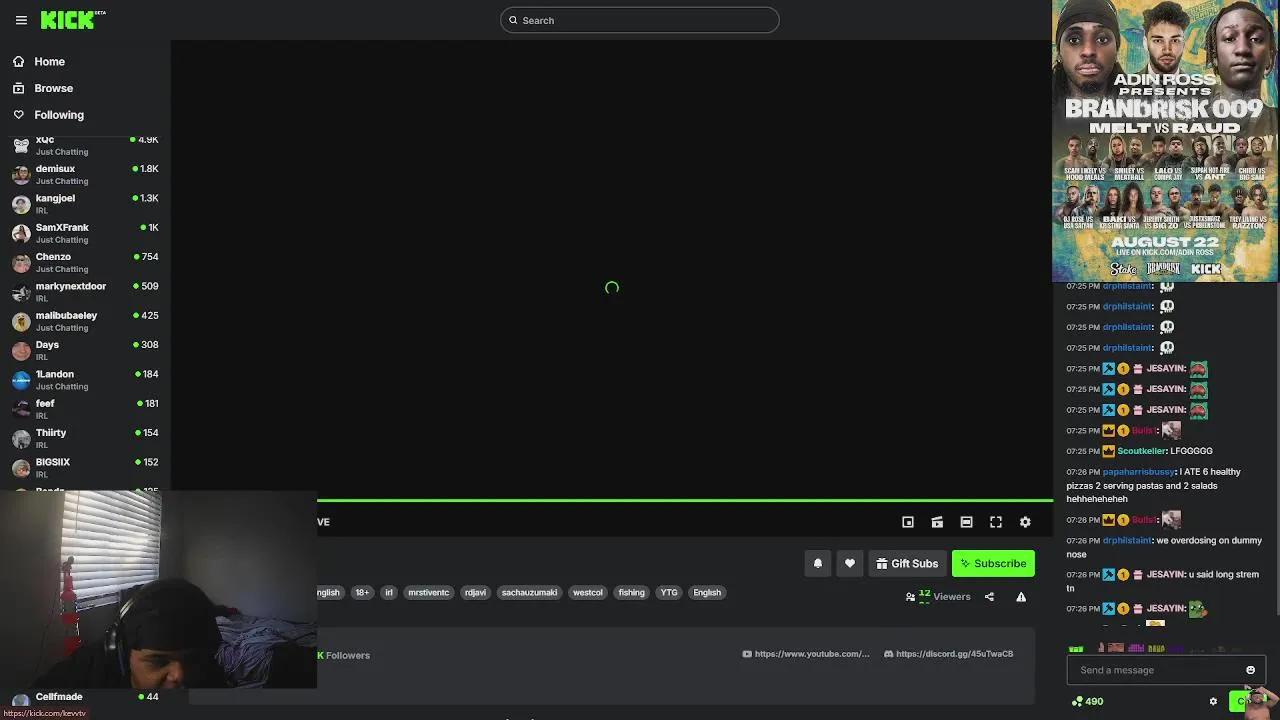
Task: Click the 12 Viewers count
Action: [938, 596]
